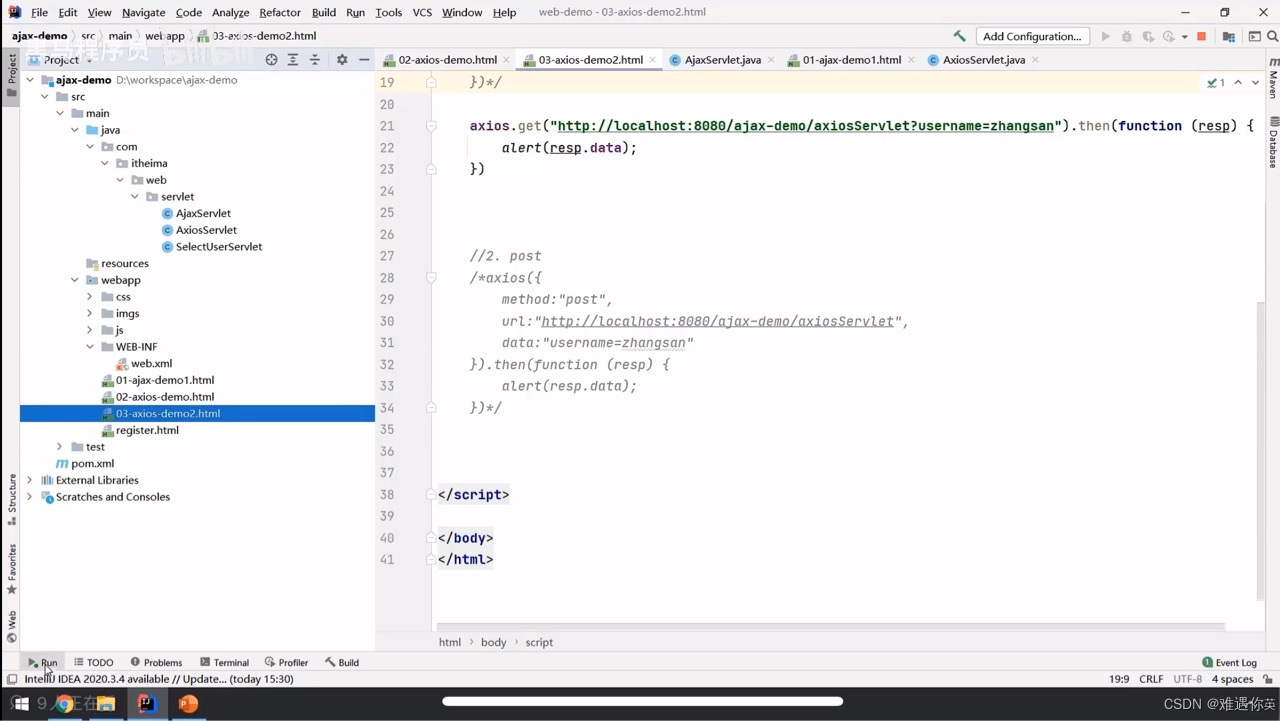
Task: Click the Database side panel tab
Action: 1273,141
